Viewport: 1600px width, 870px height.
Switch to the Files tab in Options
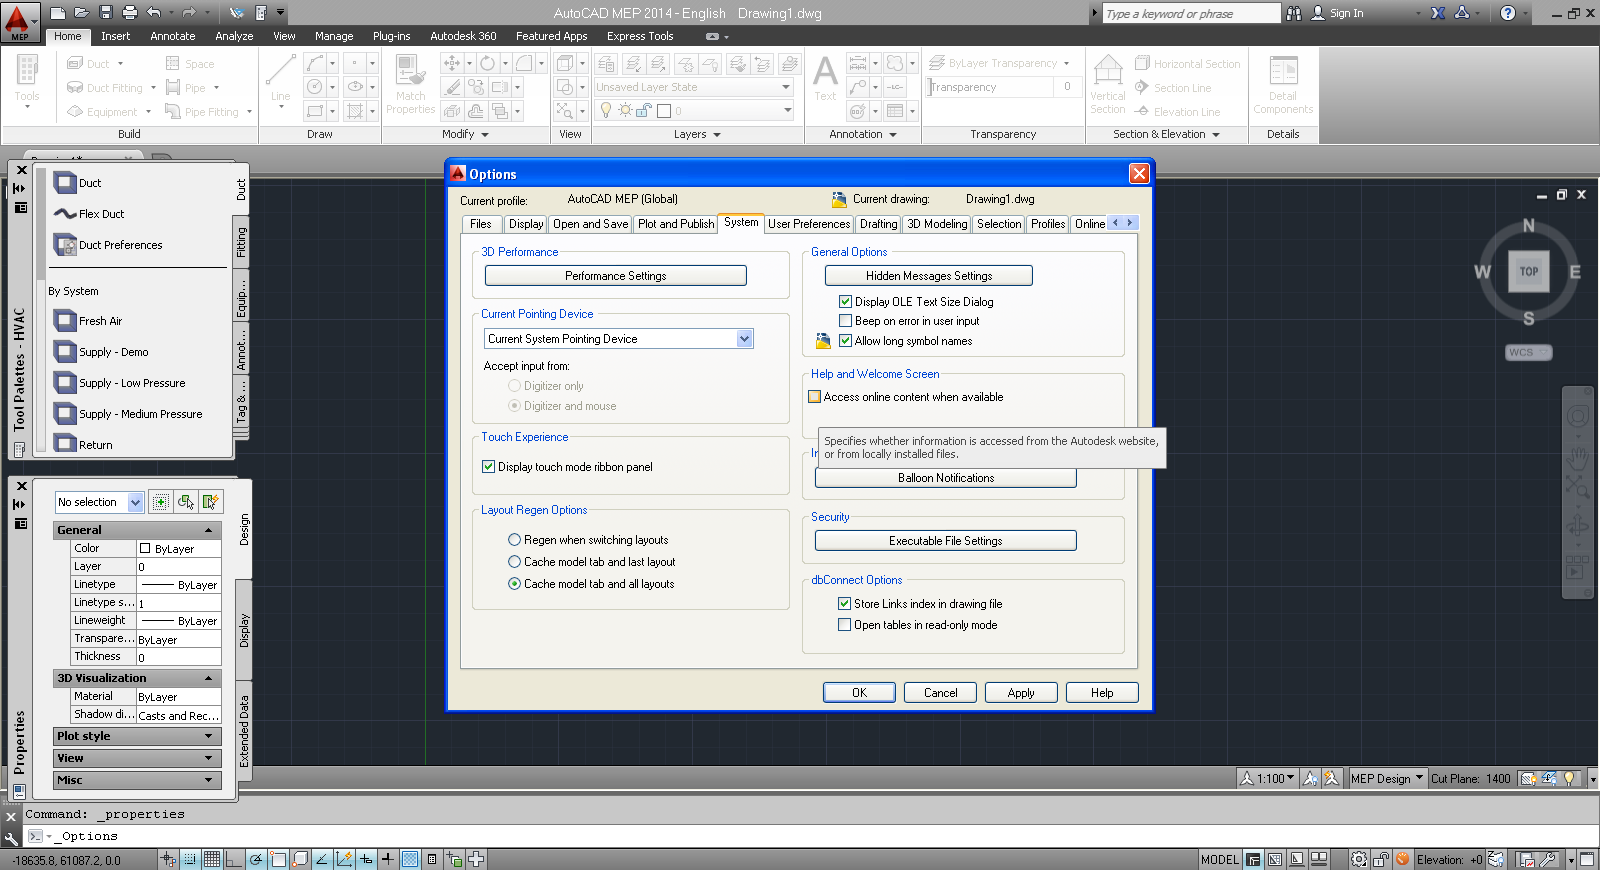point(481,224)
